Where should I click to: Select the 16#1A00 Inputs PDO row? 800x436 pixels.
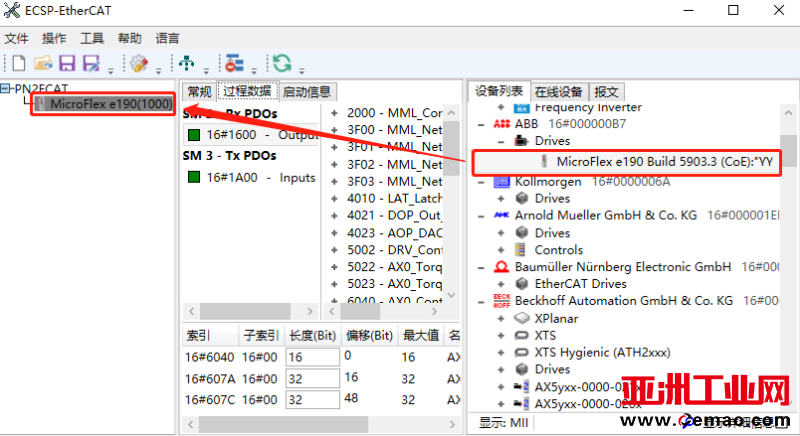tap(251, 177)
